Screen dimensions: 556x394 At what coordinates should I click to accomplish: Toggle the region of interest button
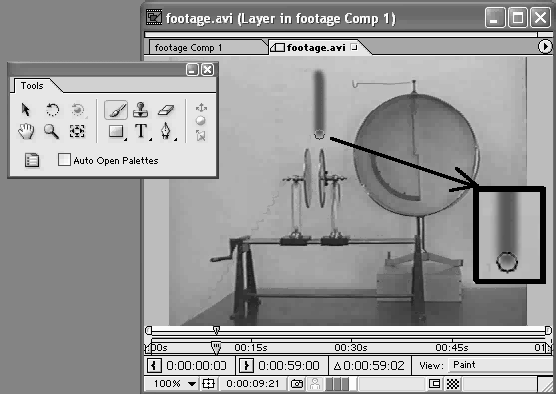click(434, 384)
